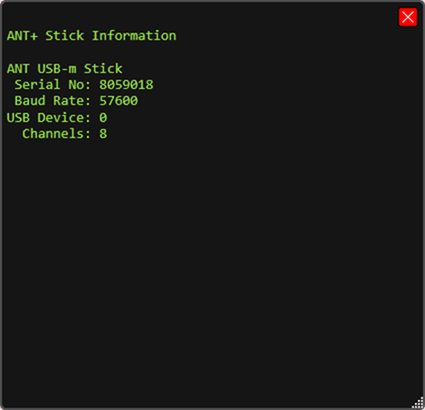This screenshot has height=410, width=425.
Task: Click the "Serial No:" label
Action: tap(52, 85)
